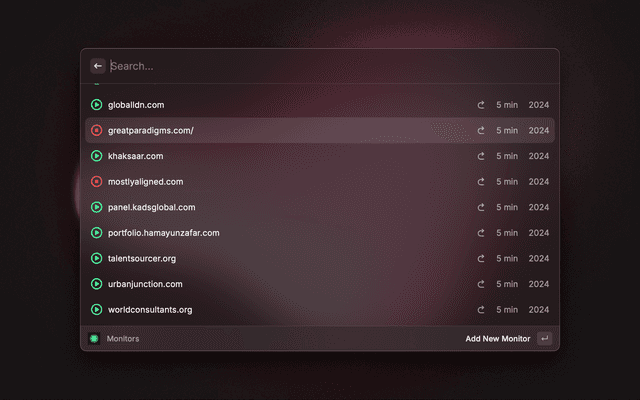
Task: Click the green status icon for portfolio.hamayunzafar.com
Action: point(96,233)
